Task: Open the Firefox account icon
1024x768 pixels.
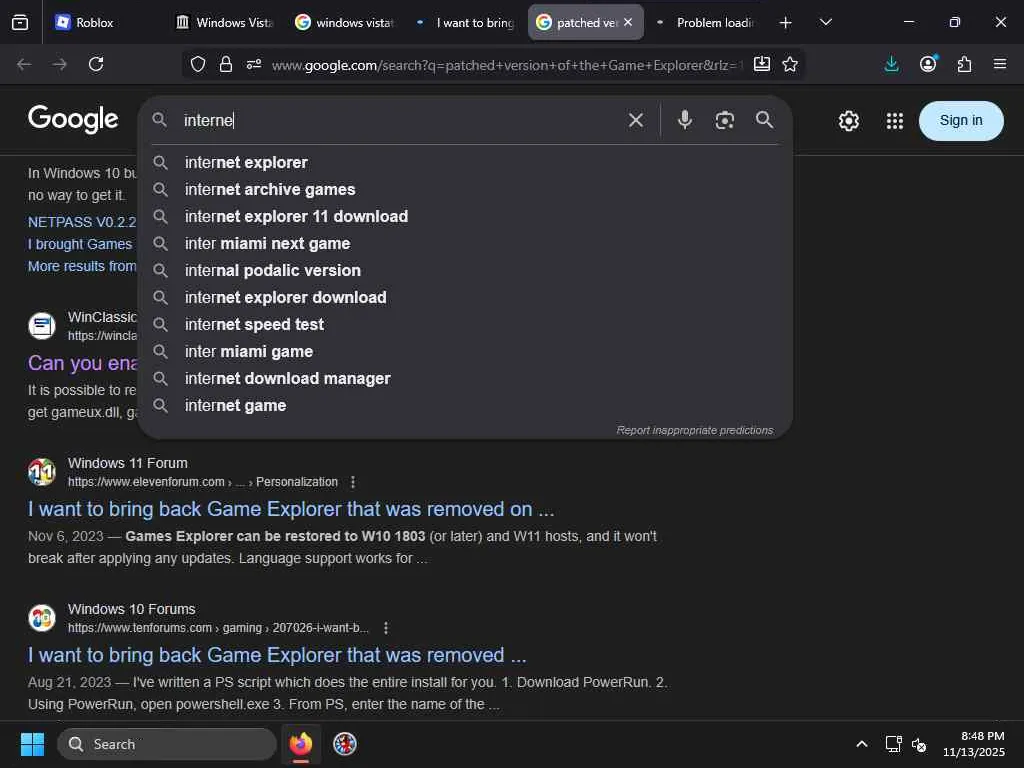Action: [928, 64]
